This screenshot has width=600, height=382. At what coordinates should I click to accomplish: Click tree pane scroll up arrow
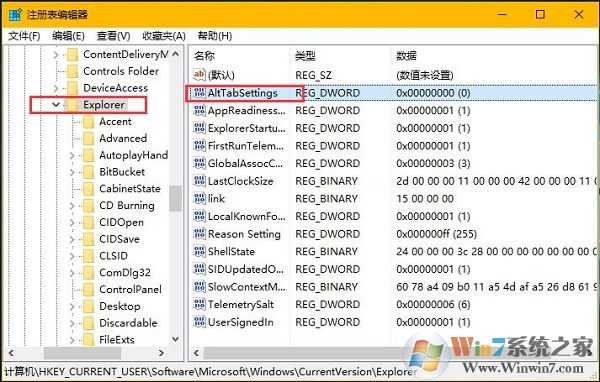pos(175,54)
